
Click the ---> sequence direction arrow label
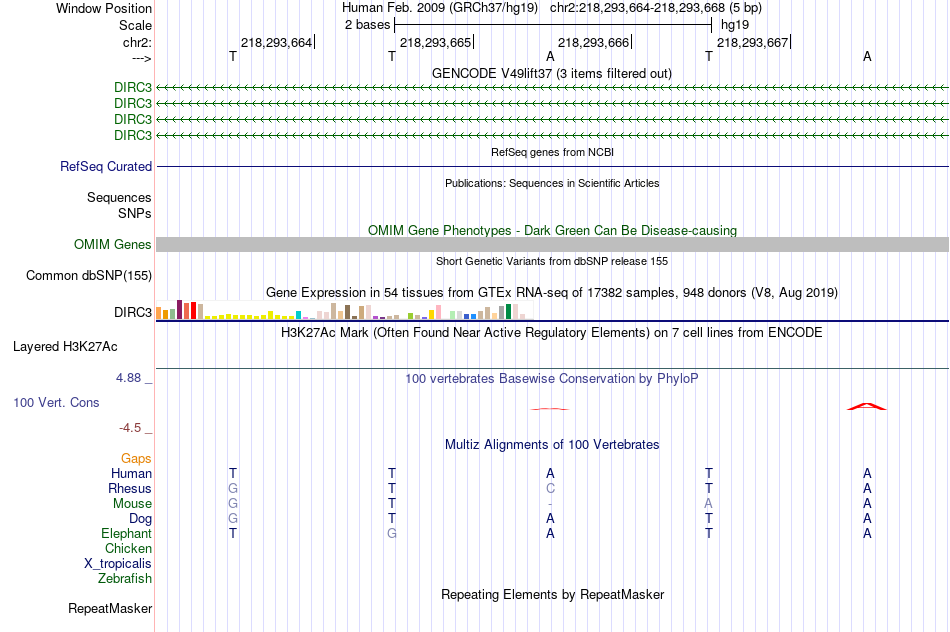click(x=141, y=59)
